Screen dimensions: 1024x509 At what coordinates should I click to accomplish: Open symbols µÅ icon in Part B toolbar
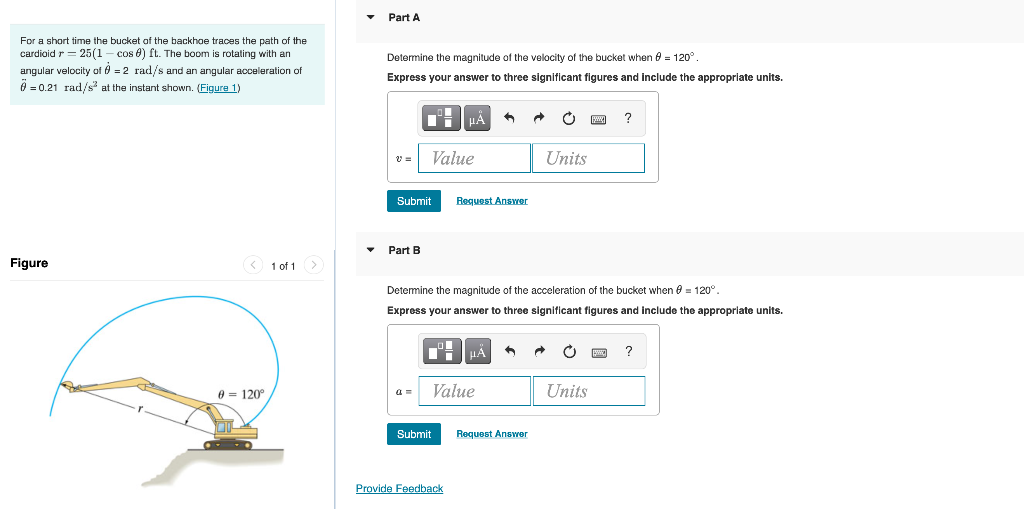(x=478, y=352)
